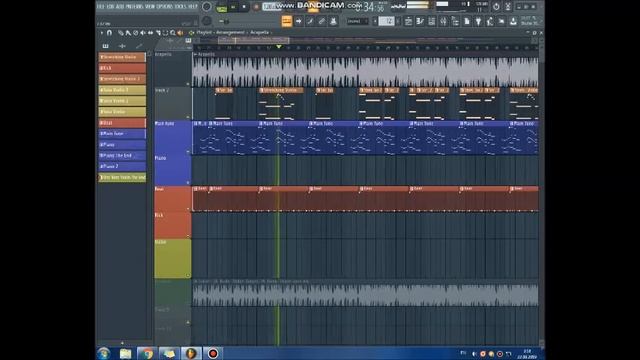
Task: Select the Kick track header
Action: [173, 225]
